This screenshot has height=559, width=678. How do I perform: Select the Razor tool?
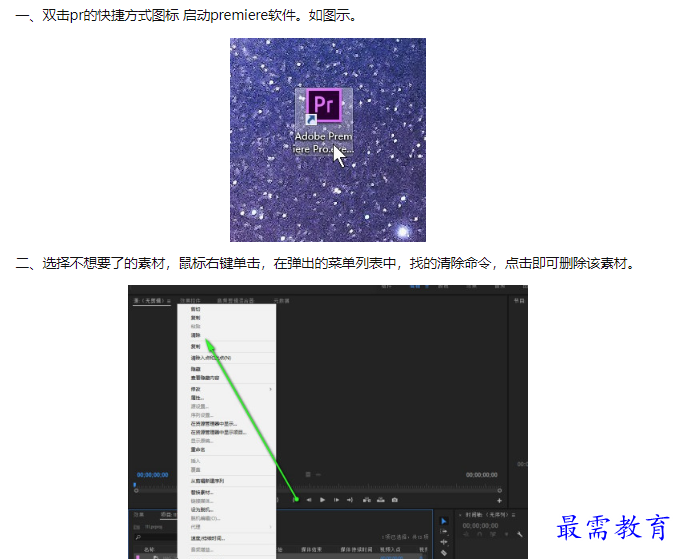pyautogui.click(x=443, y=553)
